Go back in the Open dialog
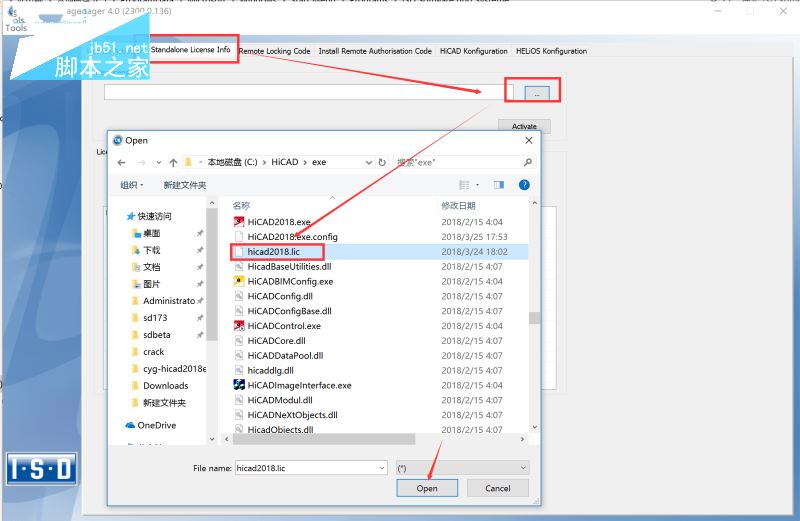800x521 pixels. (x=121, y=162)
